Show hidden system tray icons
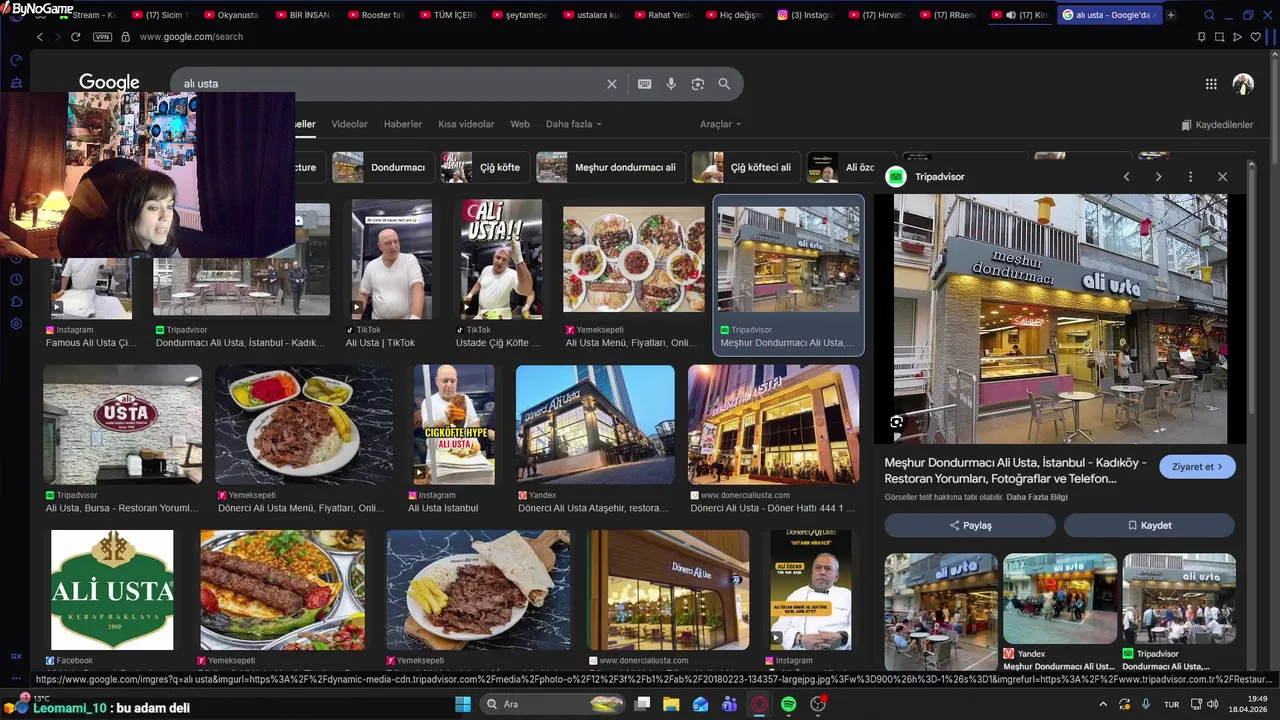Screen dimensions: 1280x720 point(1103,704)
